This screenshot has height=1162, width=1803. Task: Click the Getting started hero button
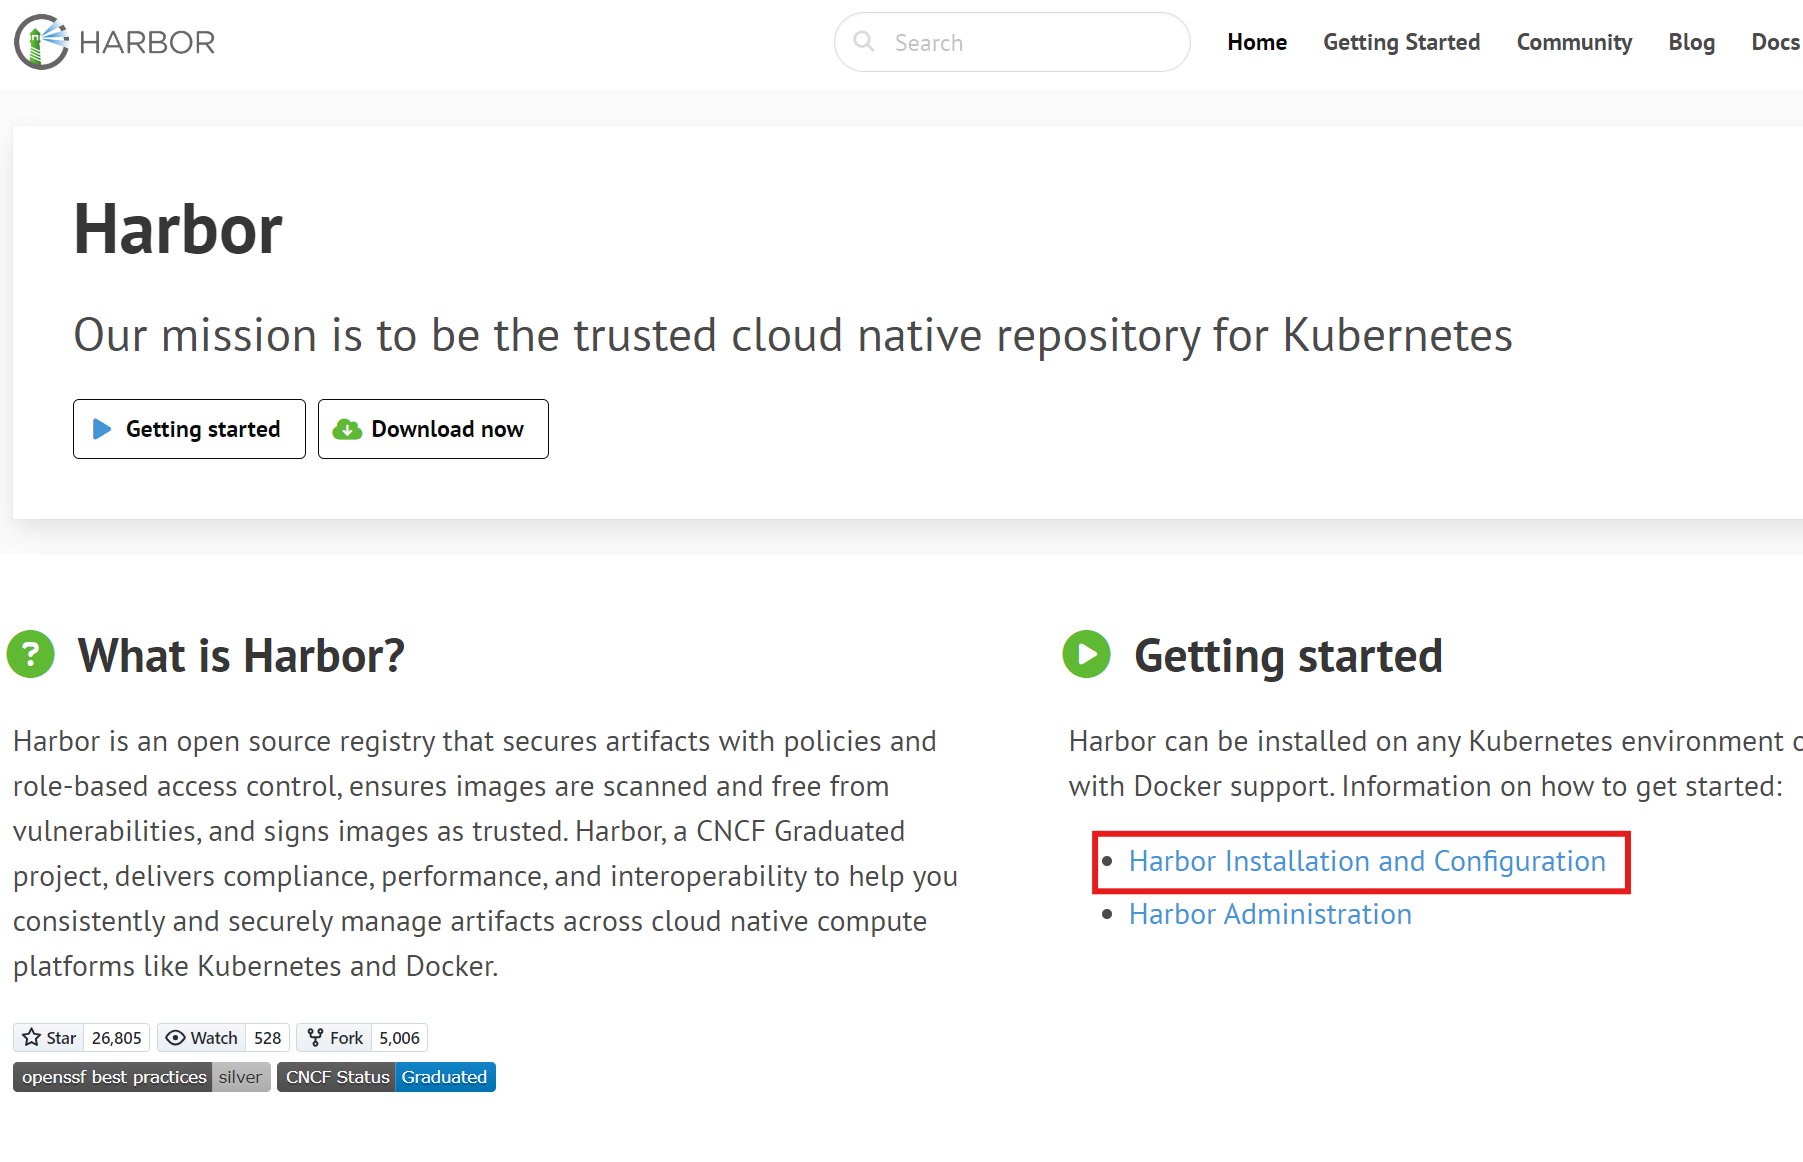tap(189, 429)
